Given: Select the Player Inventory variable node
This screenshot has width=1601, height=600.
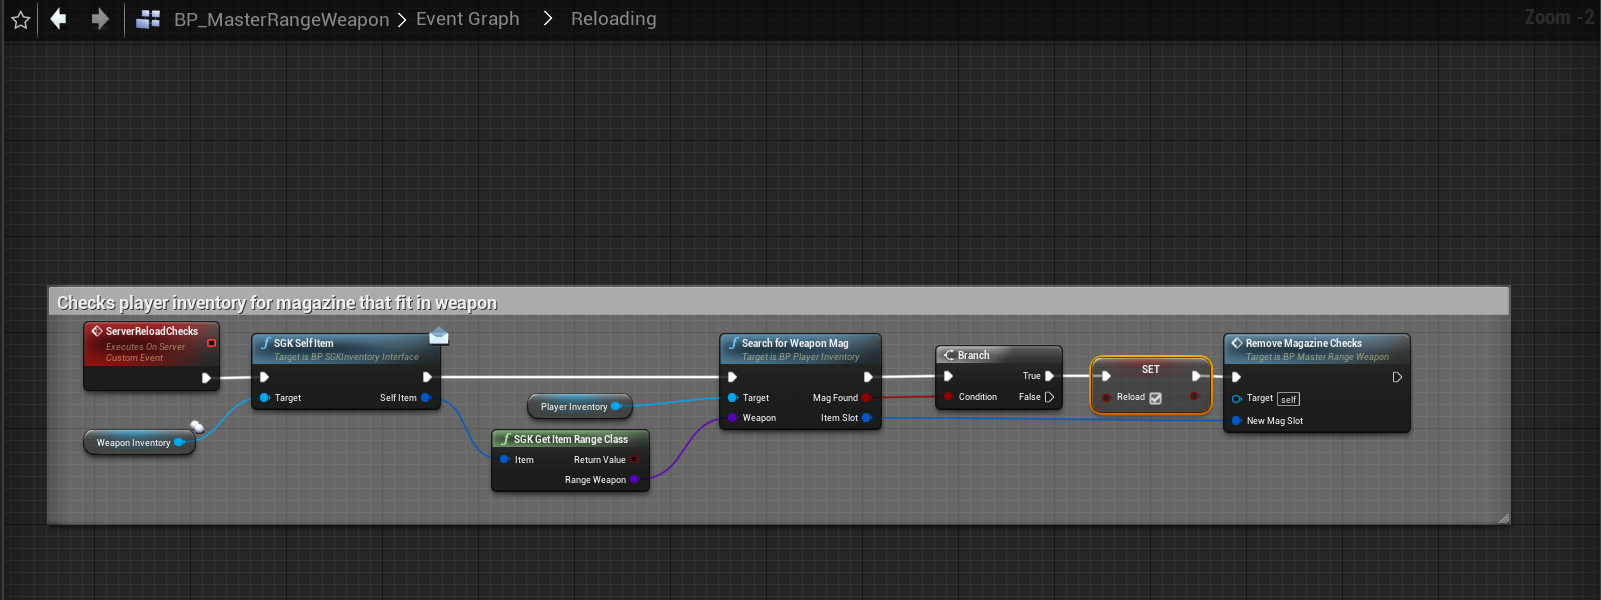Looking at the screenshot, I should [573, 407].
